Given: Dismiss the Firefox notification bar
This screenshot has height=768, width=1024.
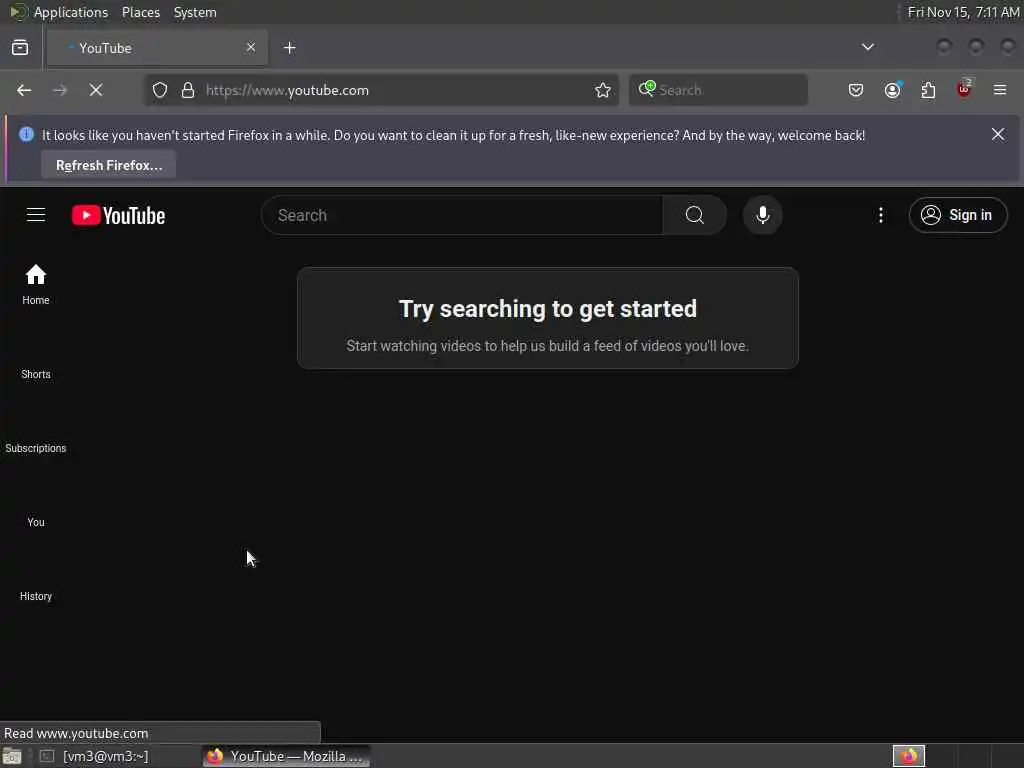Looking at the screenshot, I should (x=998, y=135).
